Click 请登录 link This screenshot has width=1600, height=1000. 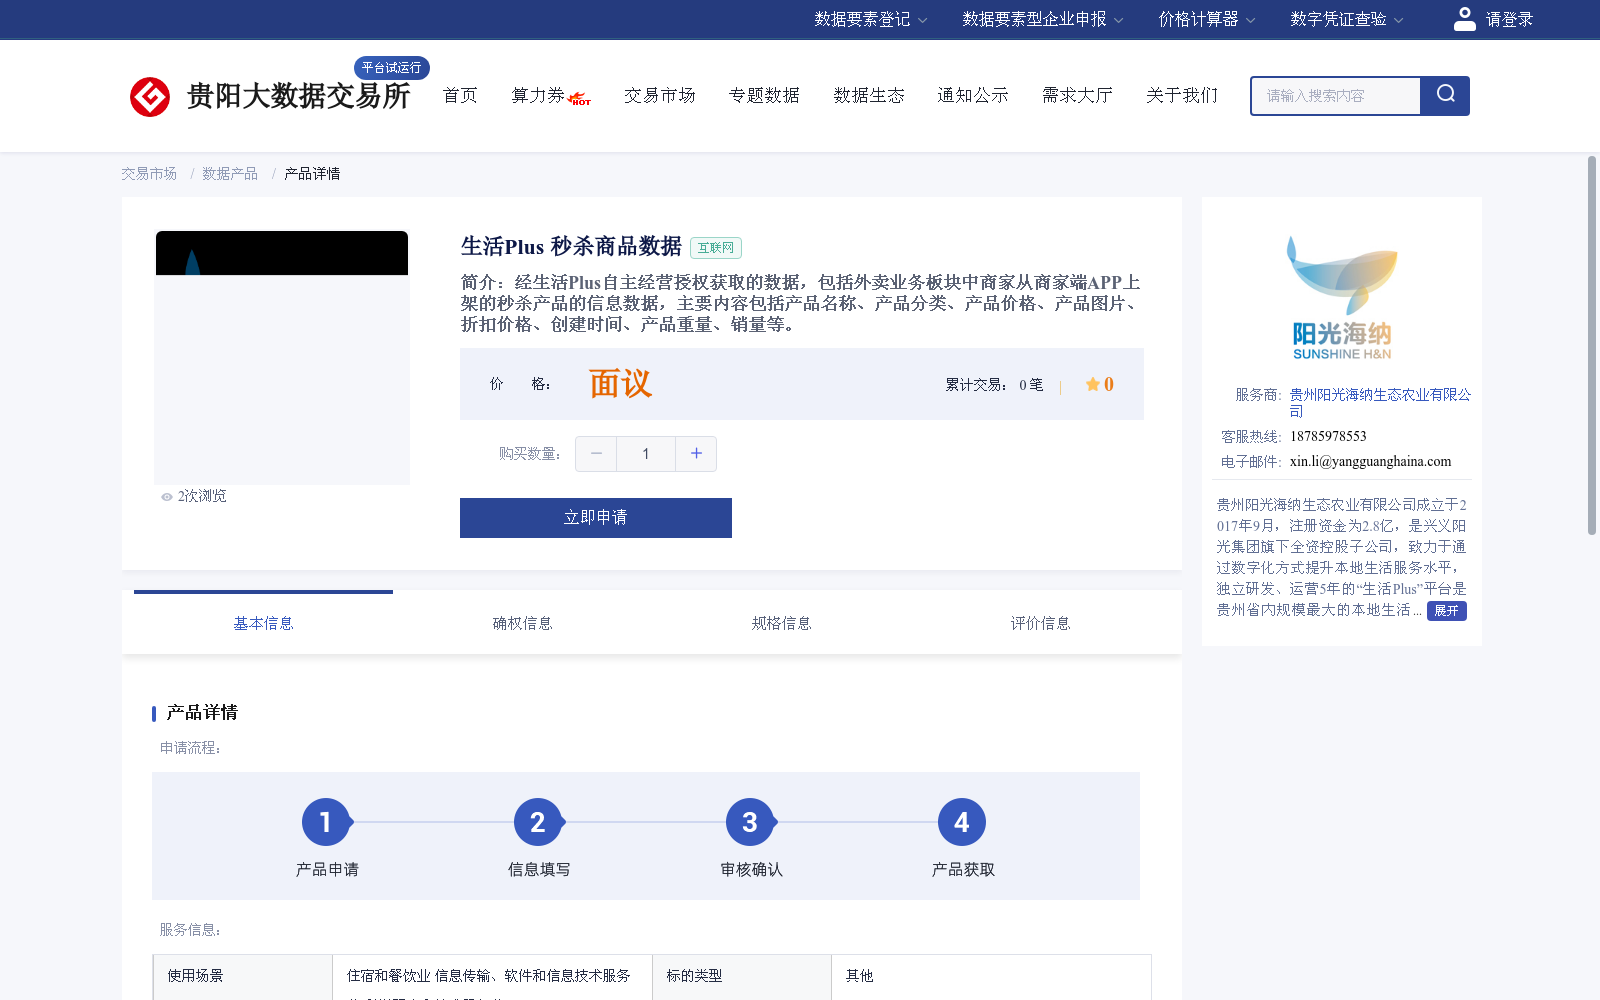1509,19
